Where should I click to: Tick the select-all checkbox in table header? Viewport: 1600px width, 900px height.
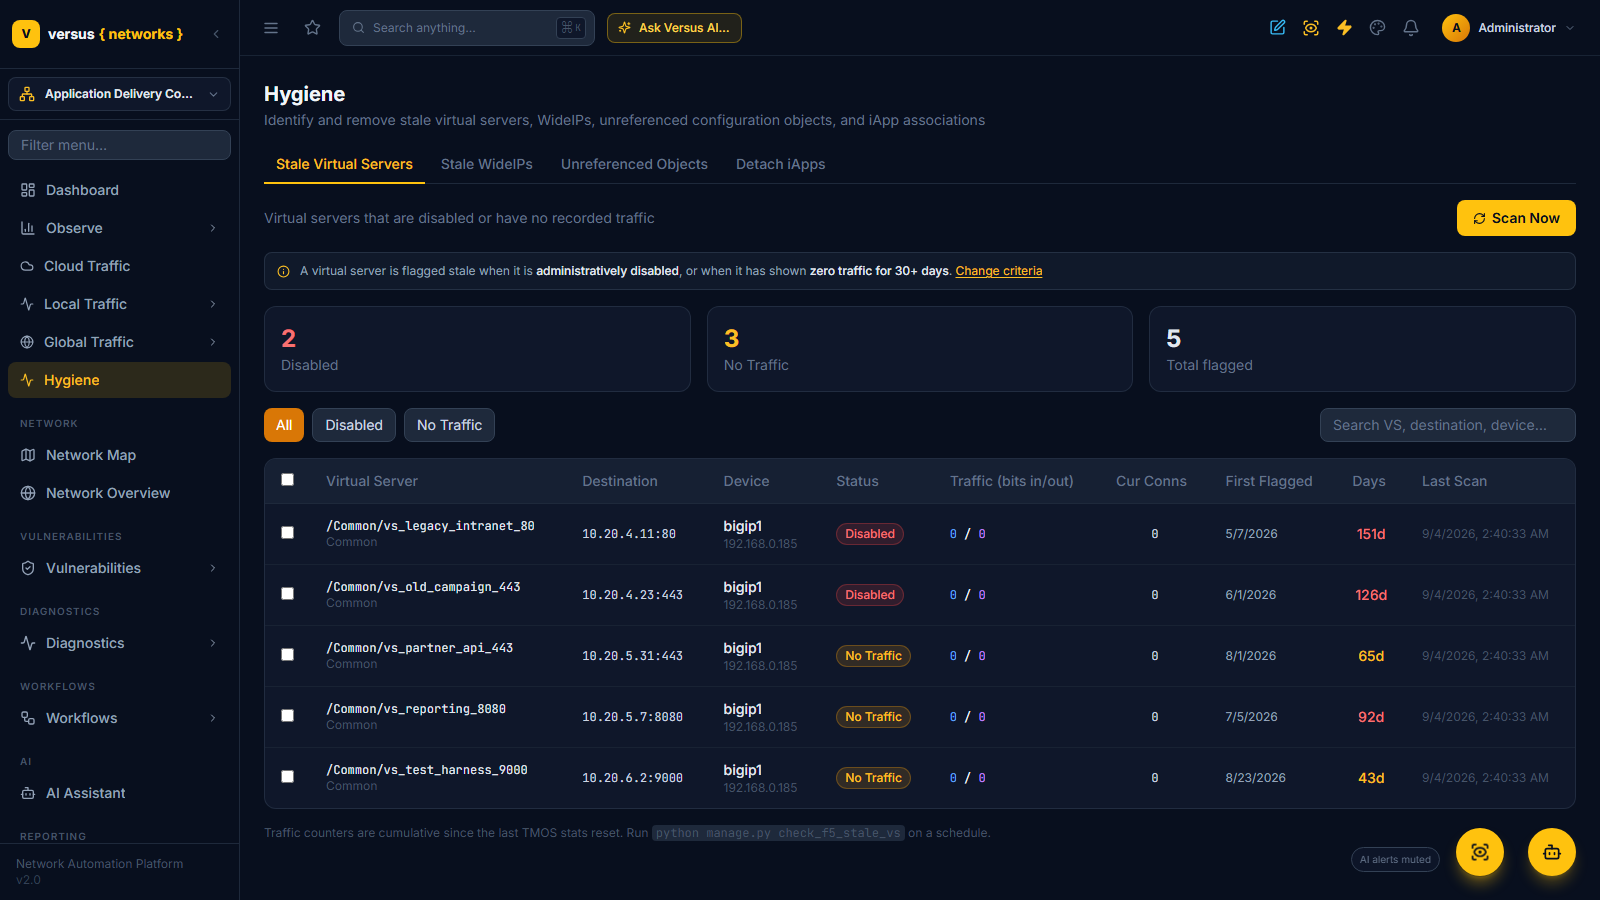click(288, 480)
